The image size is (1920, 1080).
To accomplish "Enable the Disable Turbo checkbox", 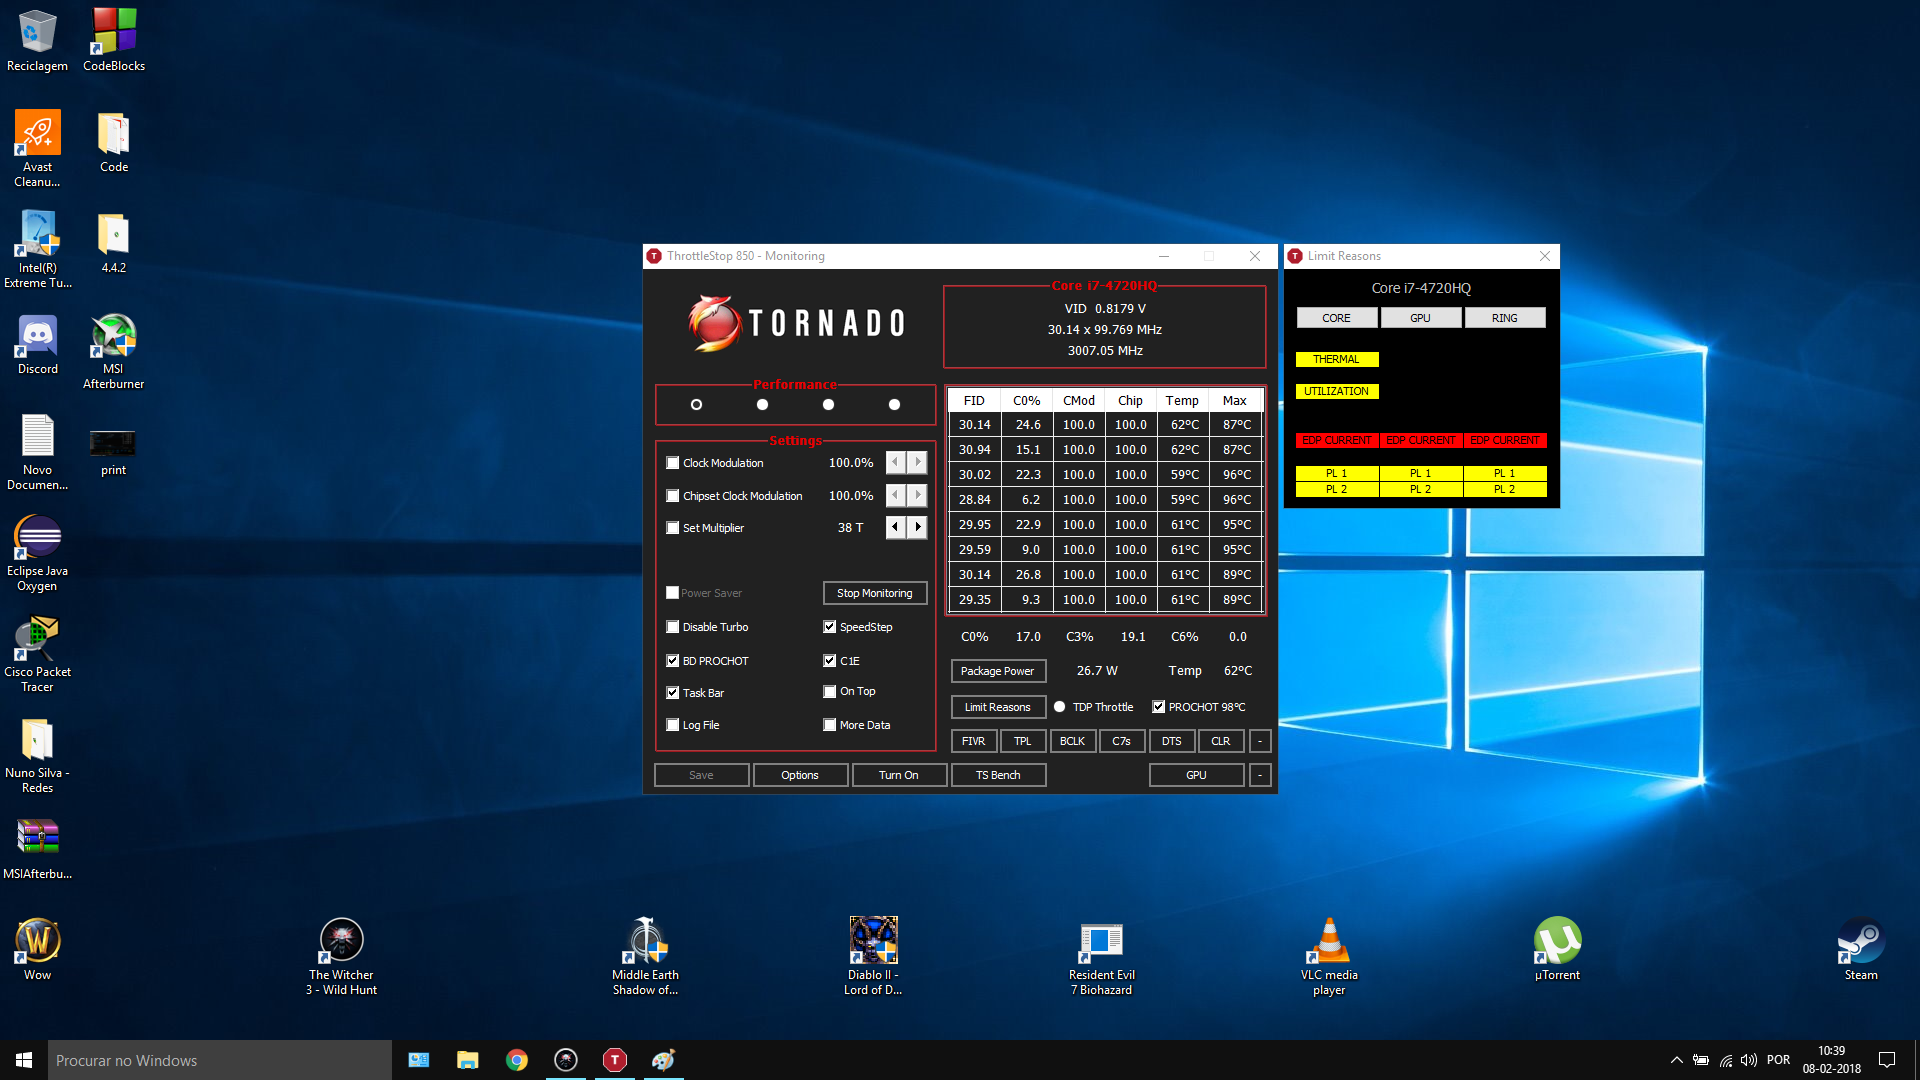I will (673, 627).
